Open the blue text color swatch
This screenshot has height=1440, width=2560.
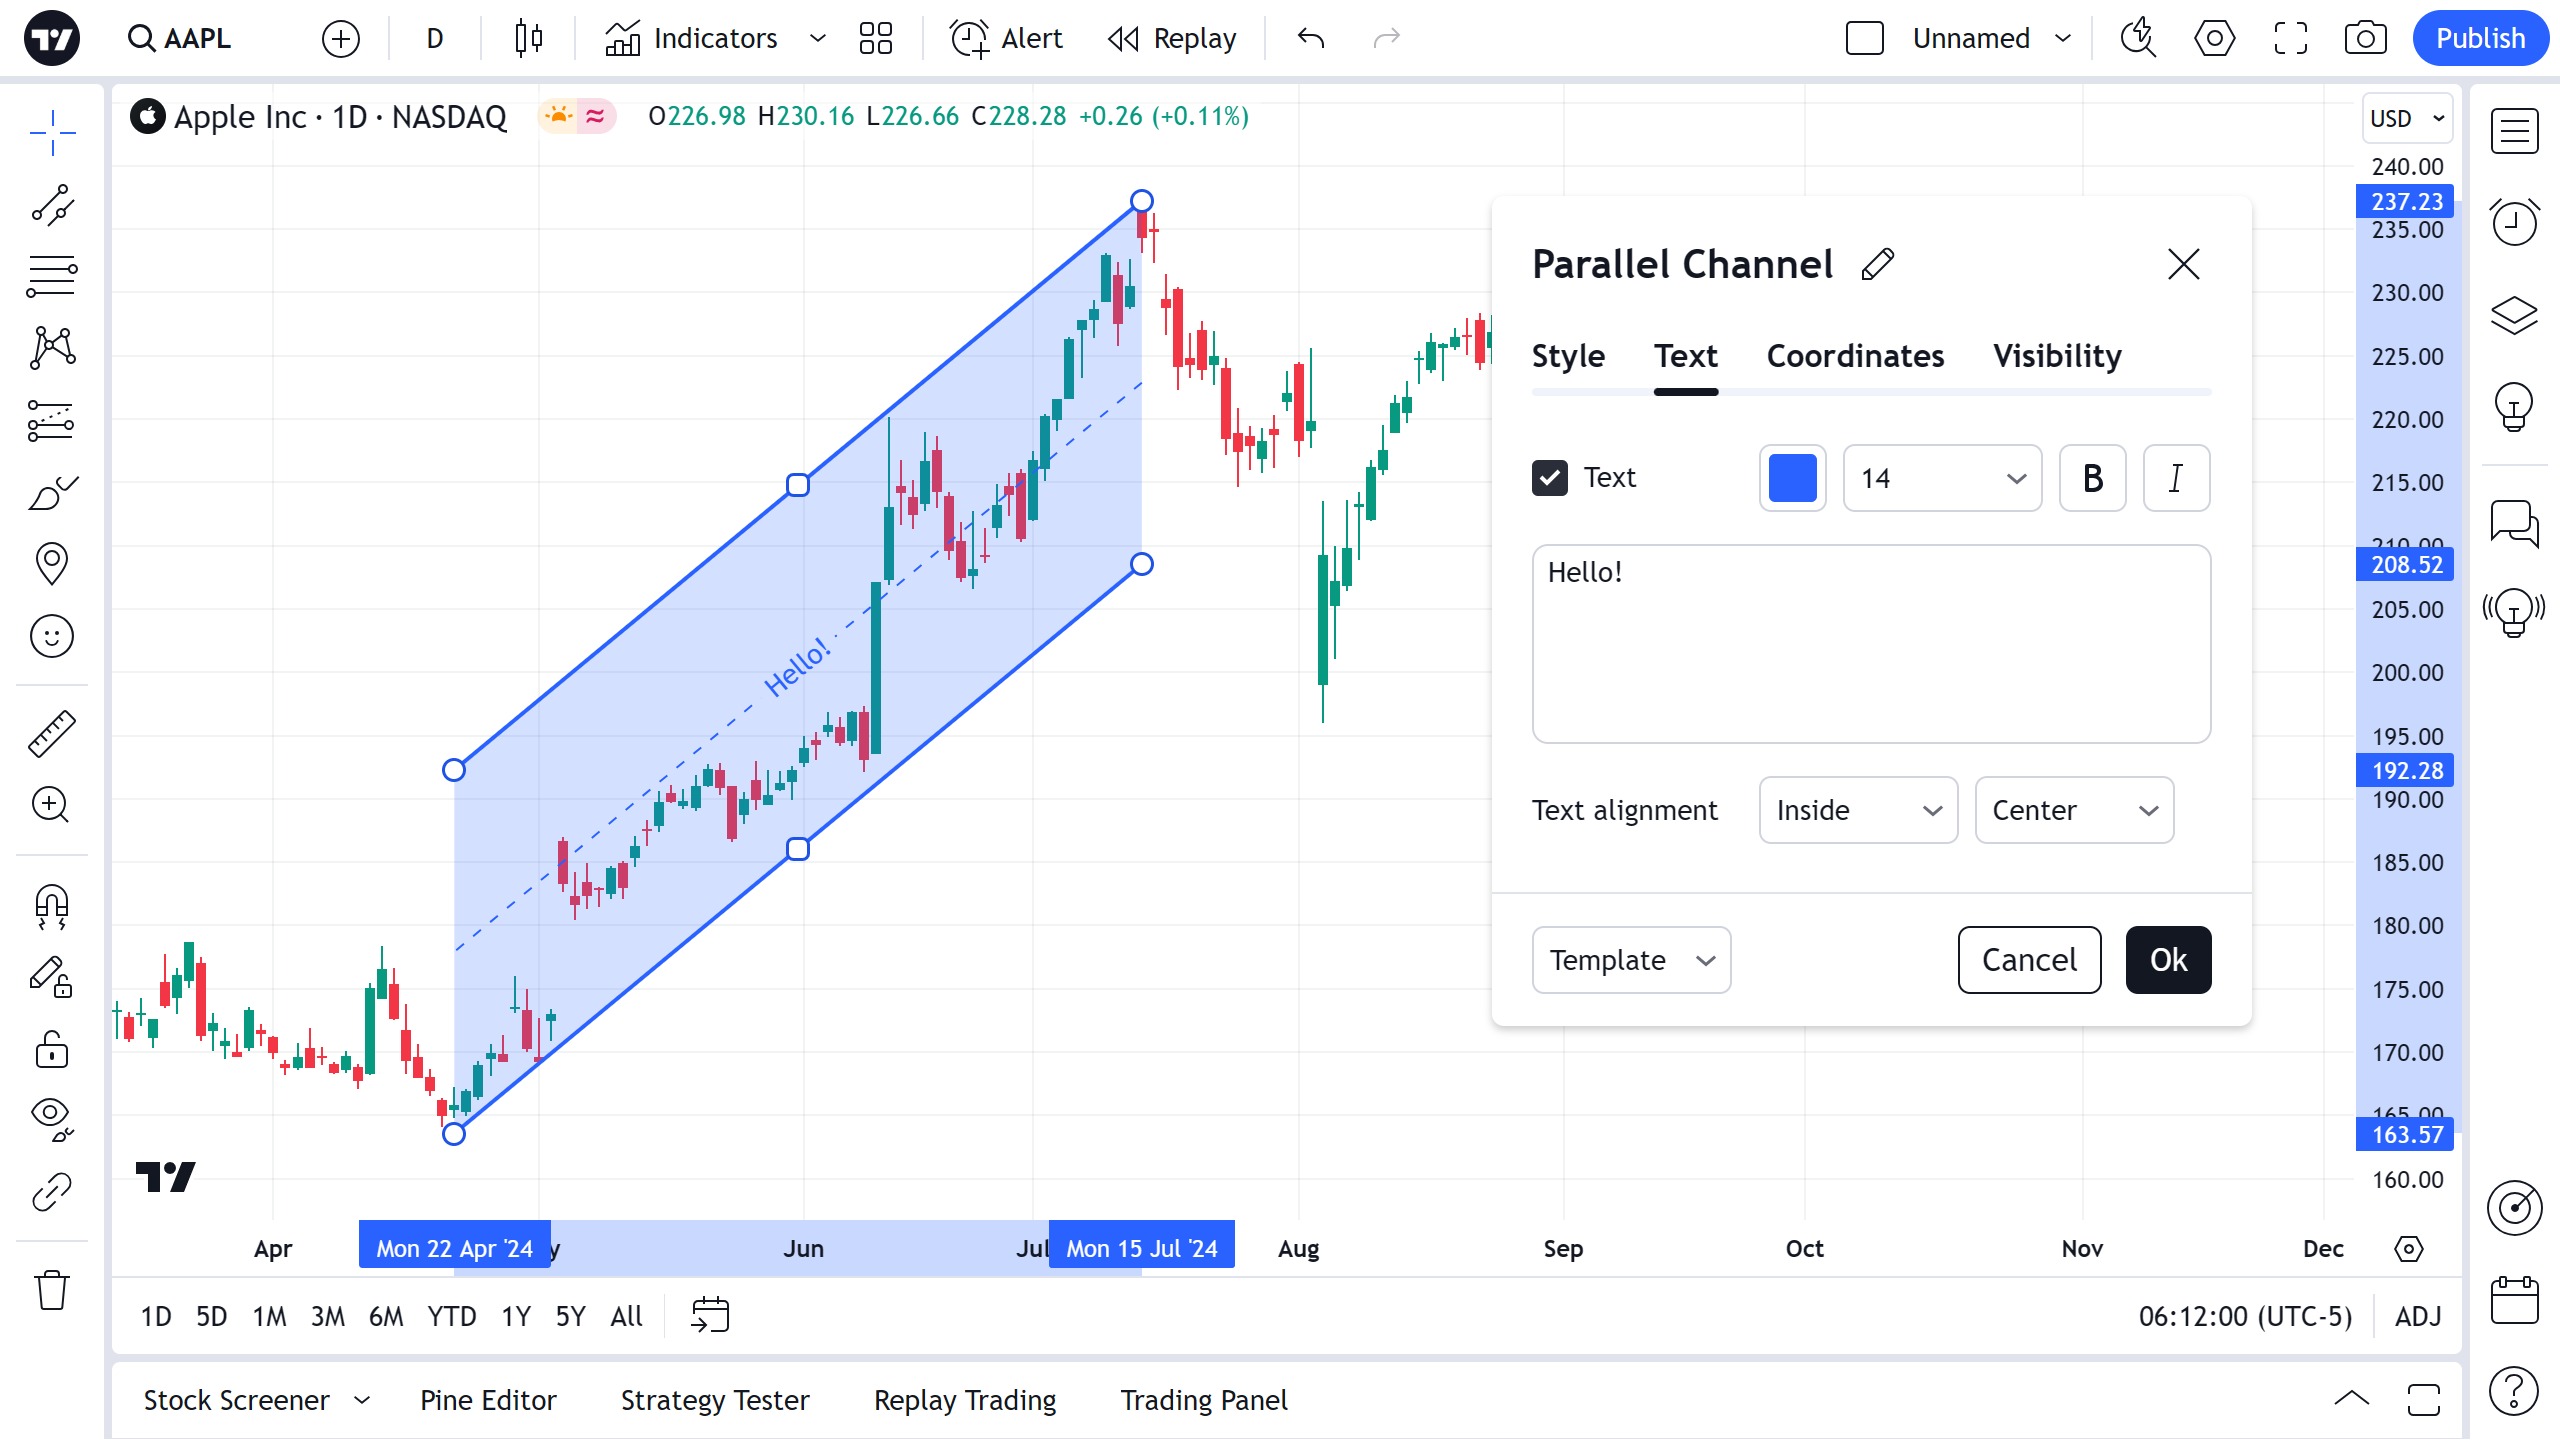coord(1792,478)
